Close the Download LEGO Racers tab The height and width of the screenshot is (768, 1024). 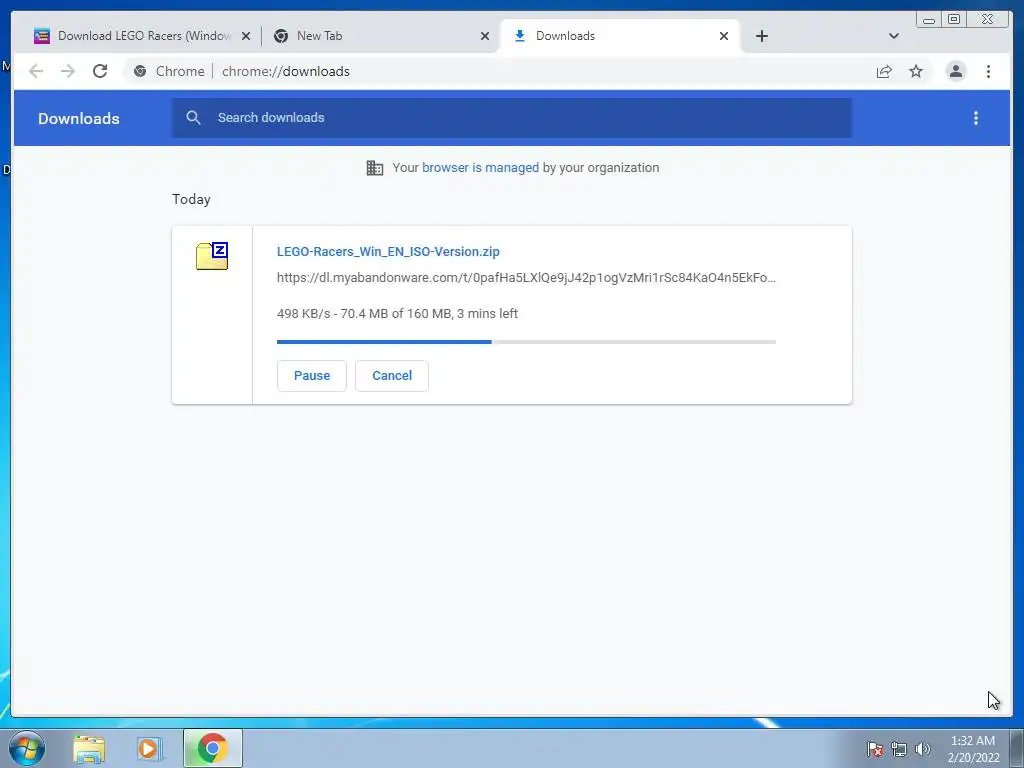point(246,36)
